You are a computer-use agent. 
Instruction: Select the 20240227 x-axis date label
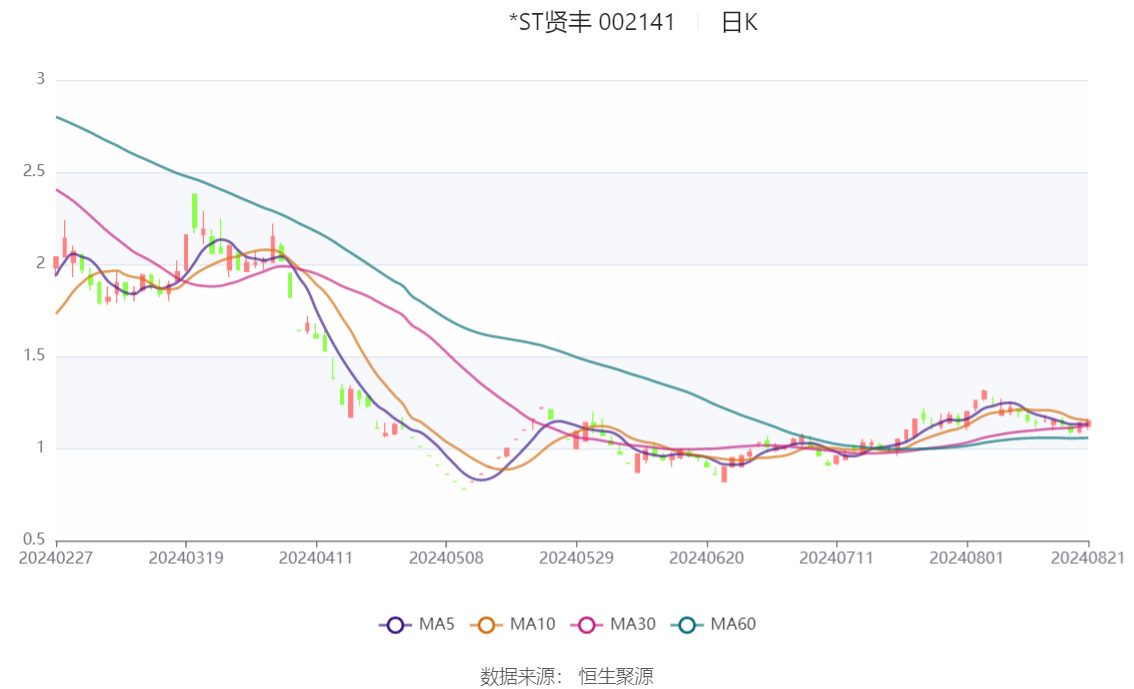click(56, 558)
